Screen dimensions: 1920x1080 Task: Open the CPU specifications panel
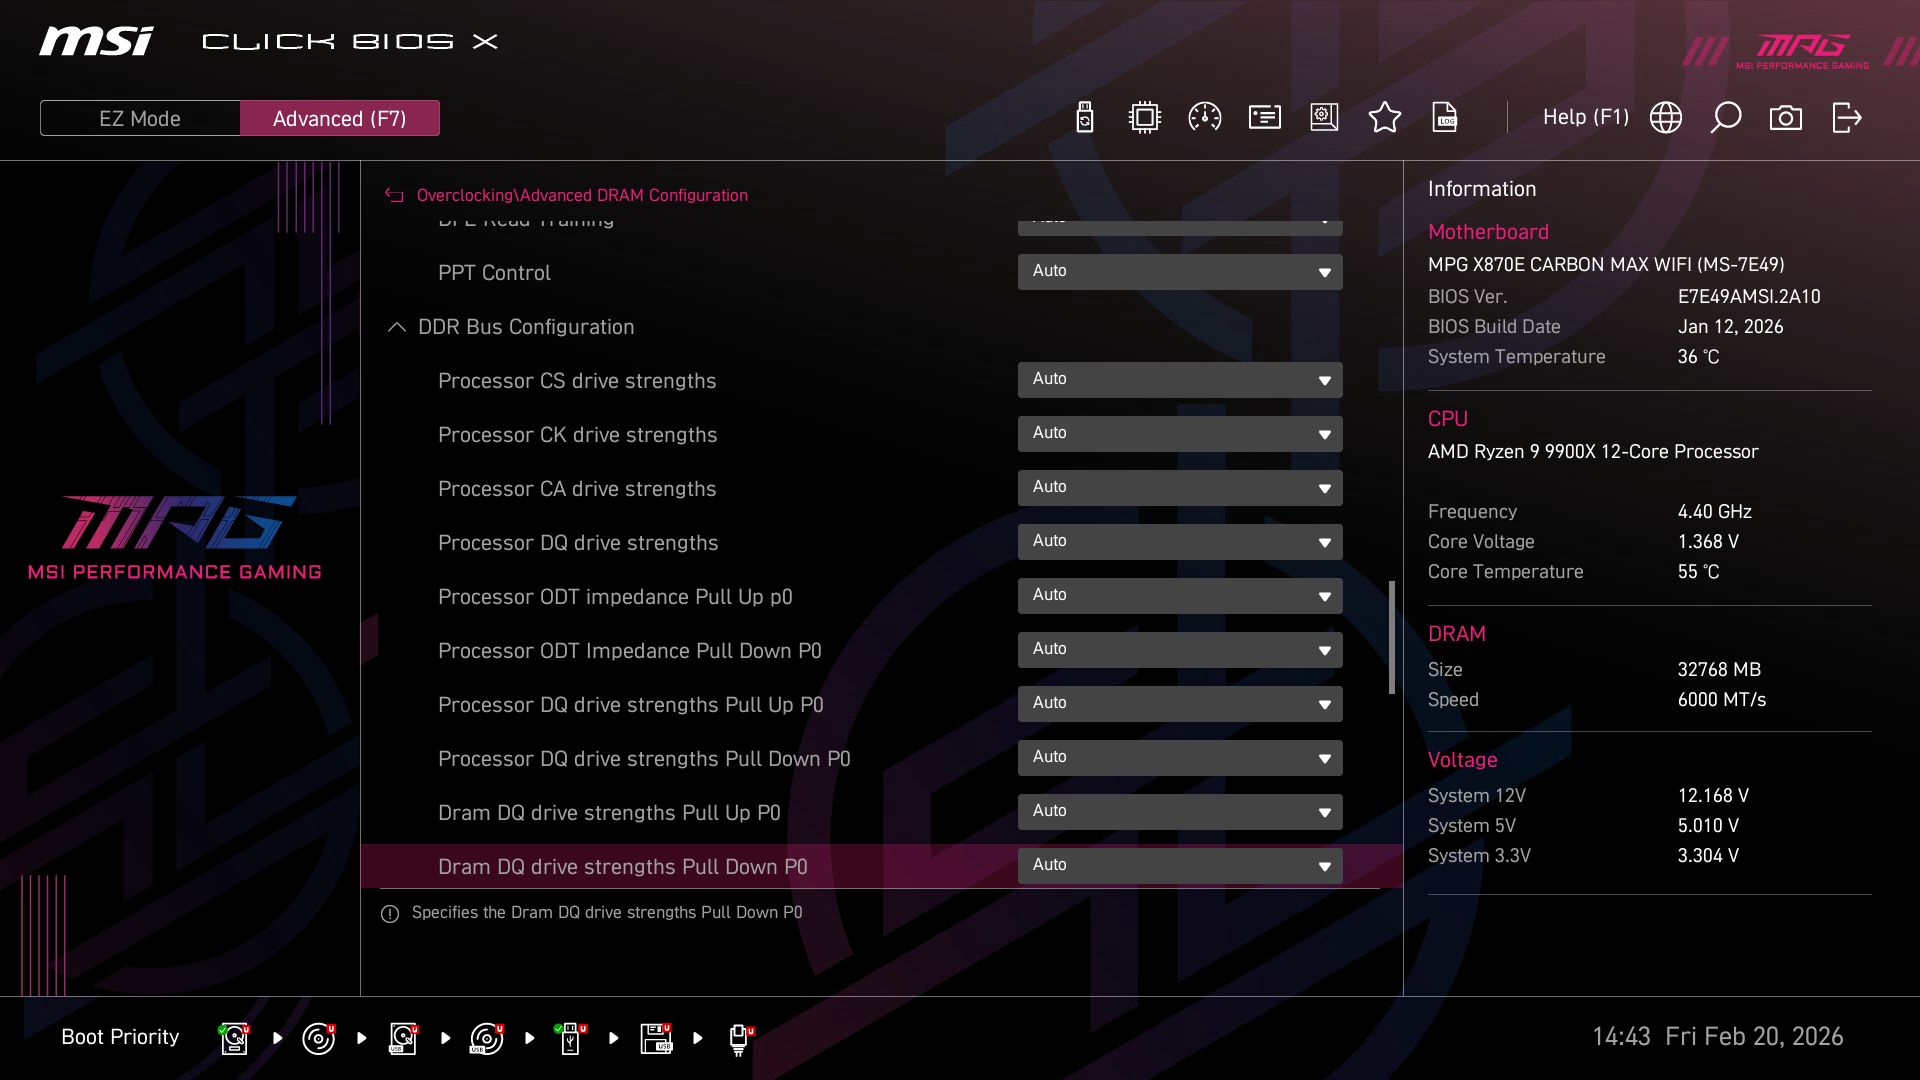coord(1143,117)
